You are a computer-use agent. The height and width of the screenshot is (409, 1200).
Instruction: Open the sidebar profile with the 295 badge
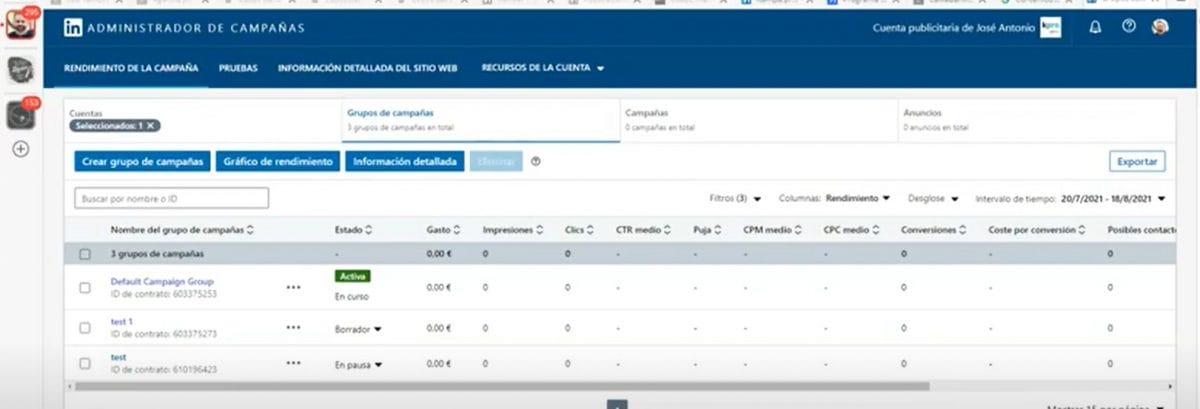(20, 24)
